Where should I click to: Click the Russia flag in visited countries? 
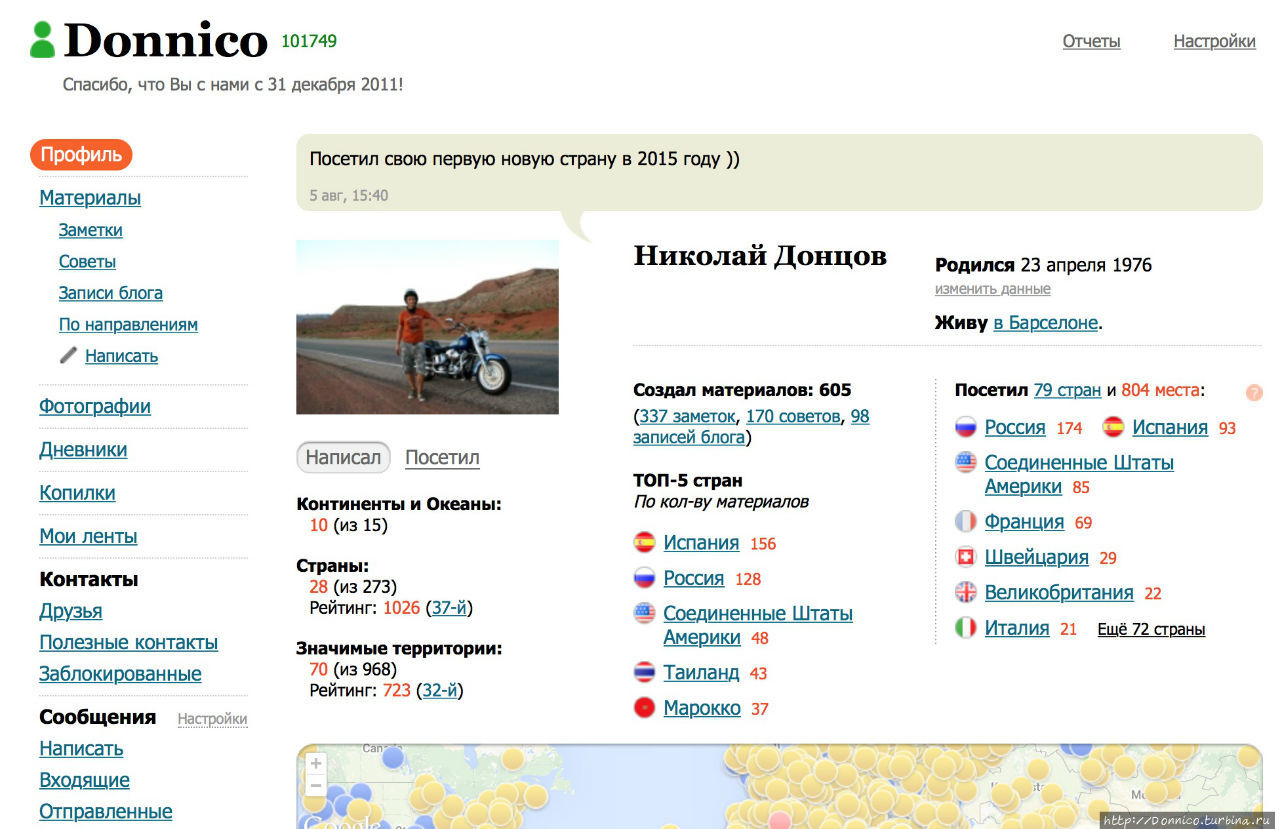(x=965, y=427)
